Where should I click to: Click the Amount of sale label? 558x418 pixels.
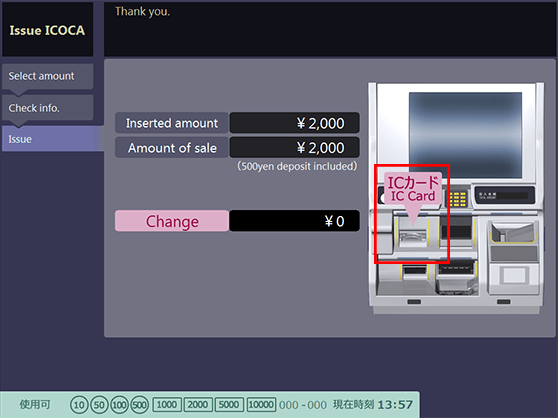(x=172, y=148)
